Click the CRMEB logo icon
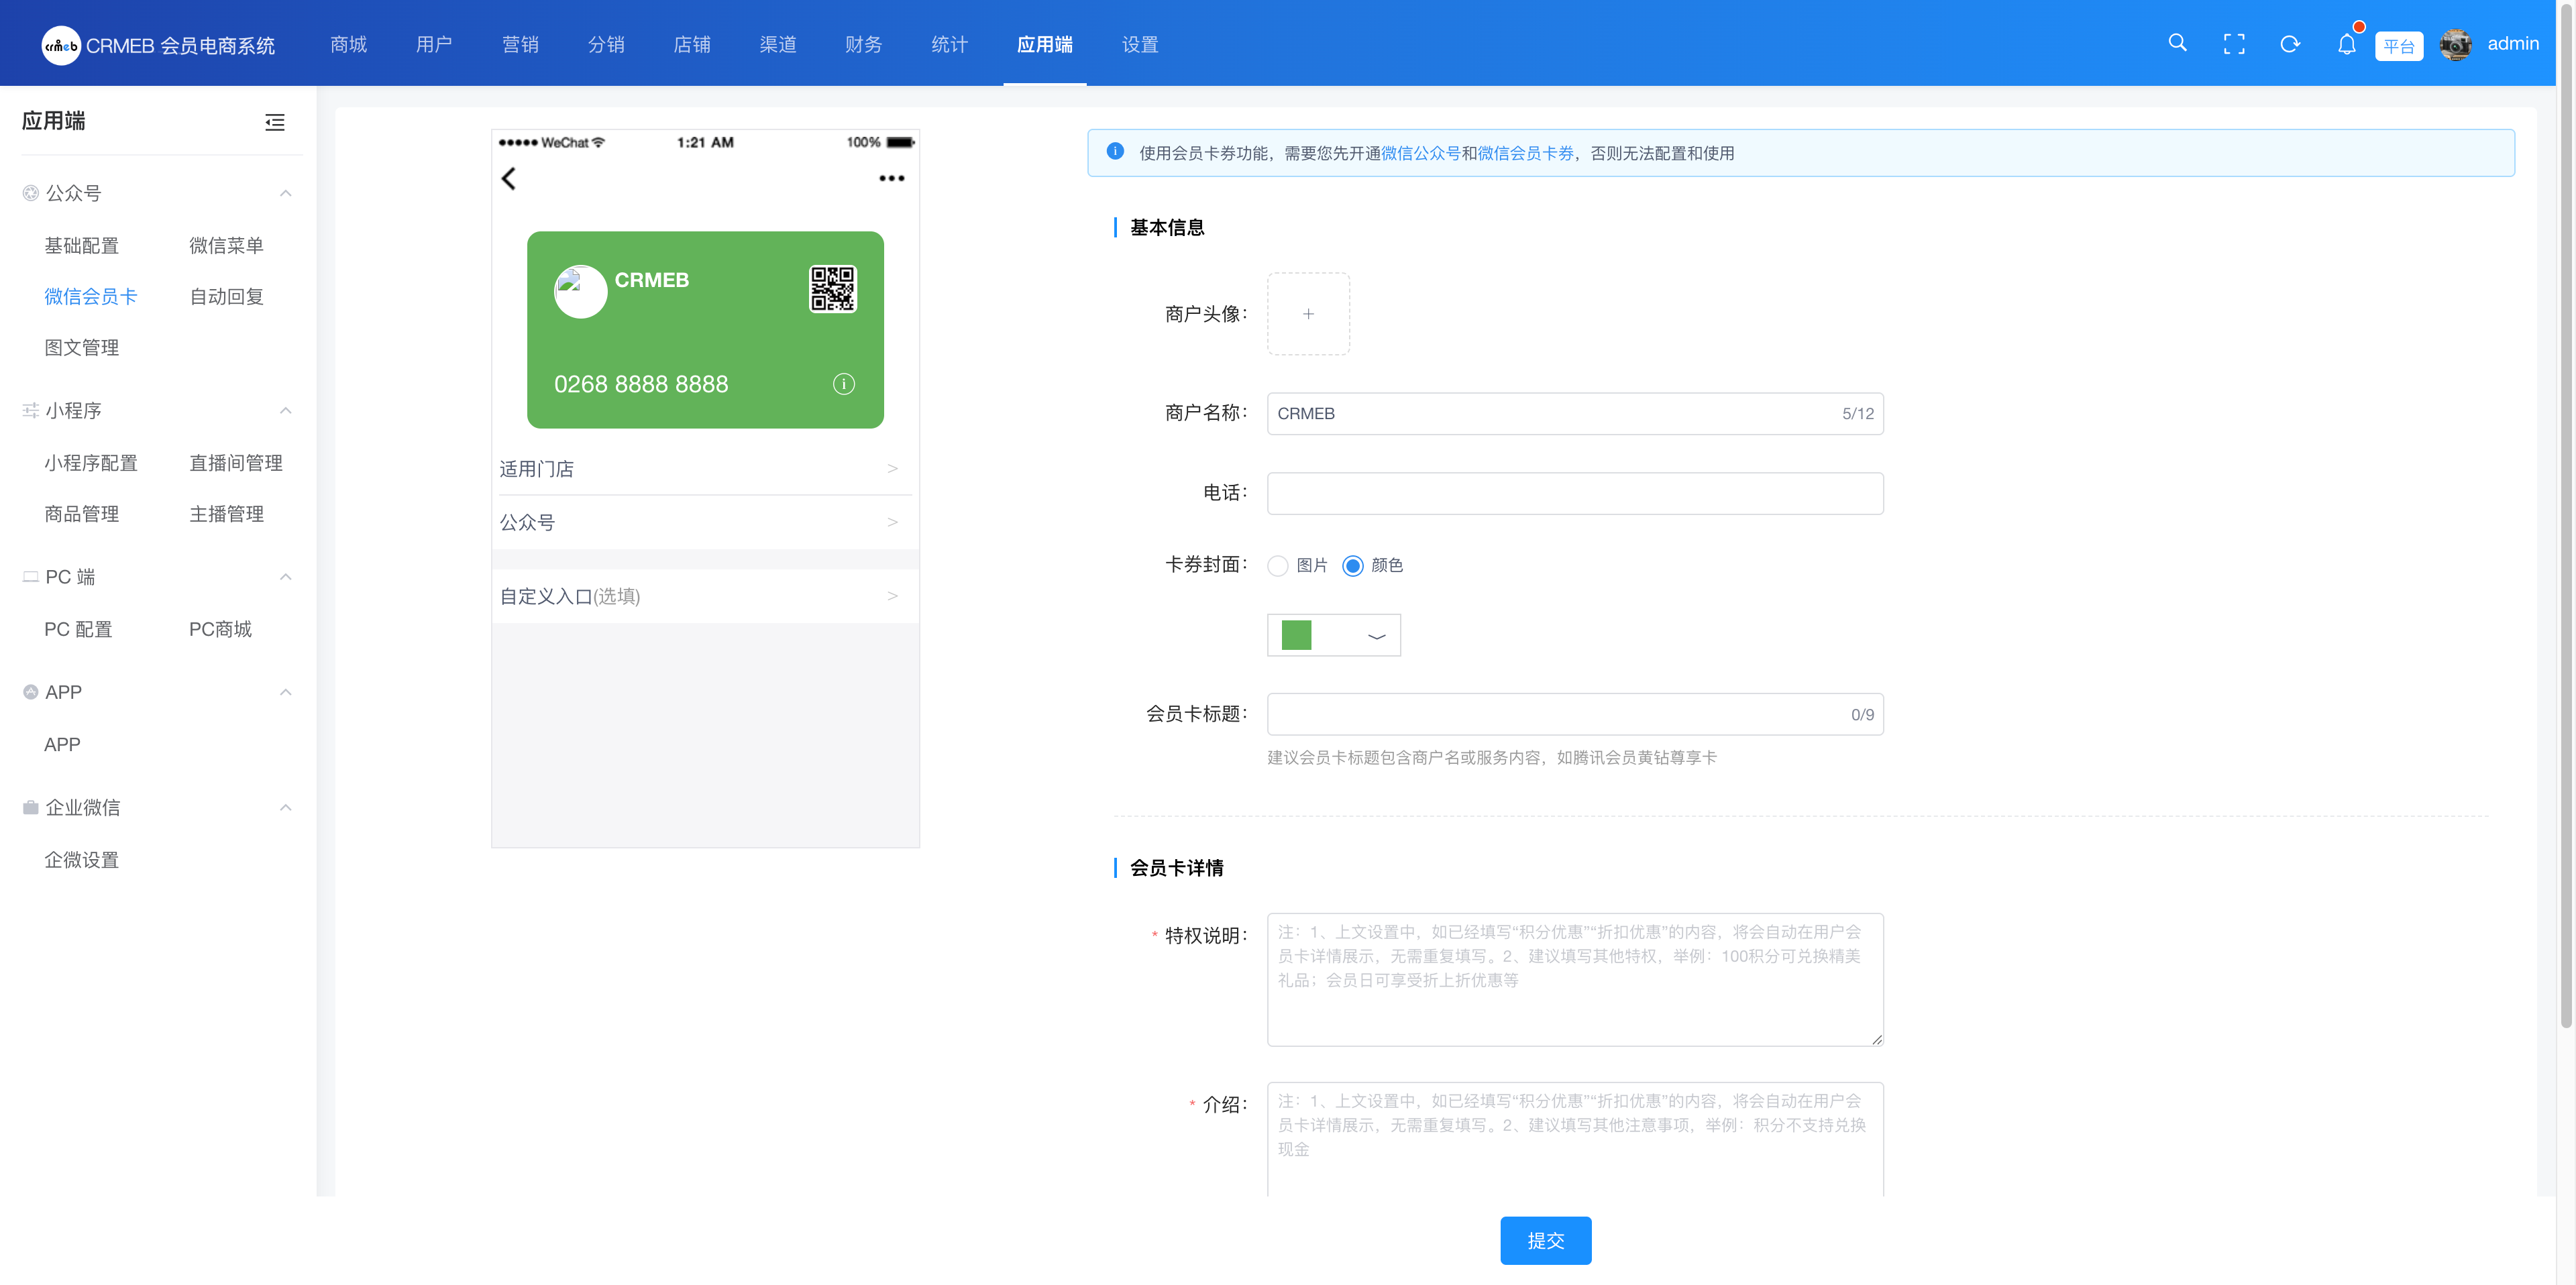Screen dimensions: 2576x1285 (x=61, y=45)
